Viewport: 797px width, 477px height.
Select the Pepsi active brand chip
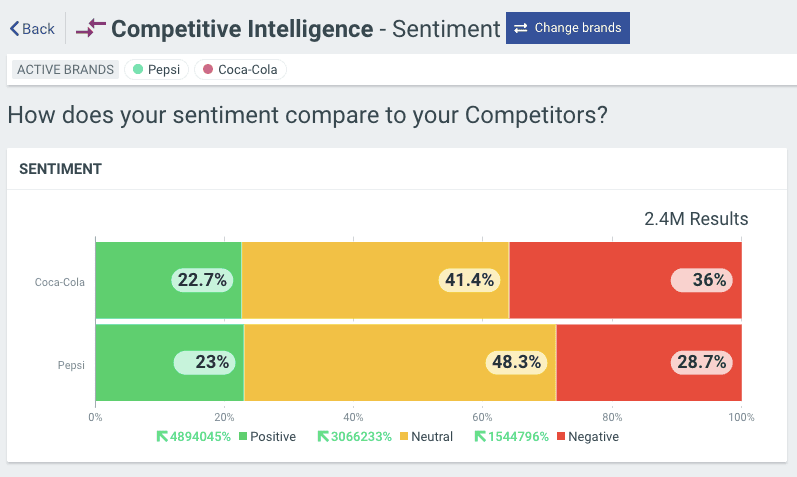point(155,70)
